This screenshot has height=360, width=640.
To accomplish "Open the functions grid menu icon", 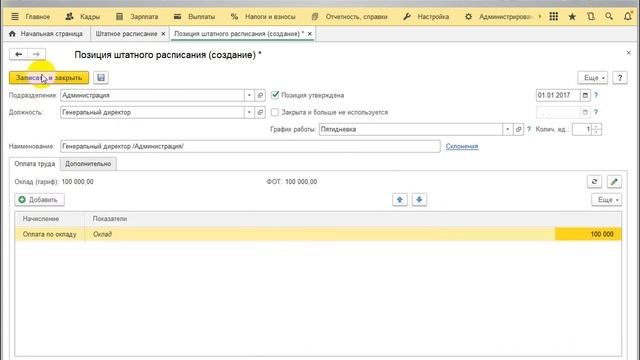I will coord(553,16).
